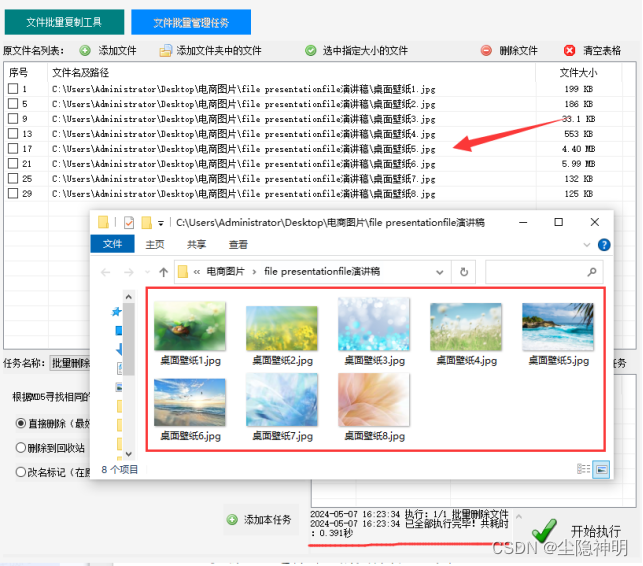Viewport: 643px width, 566px height.
Task: Check the box for row number 5
Action: (13, 103)
